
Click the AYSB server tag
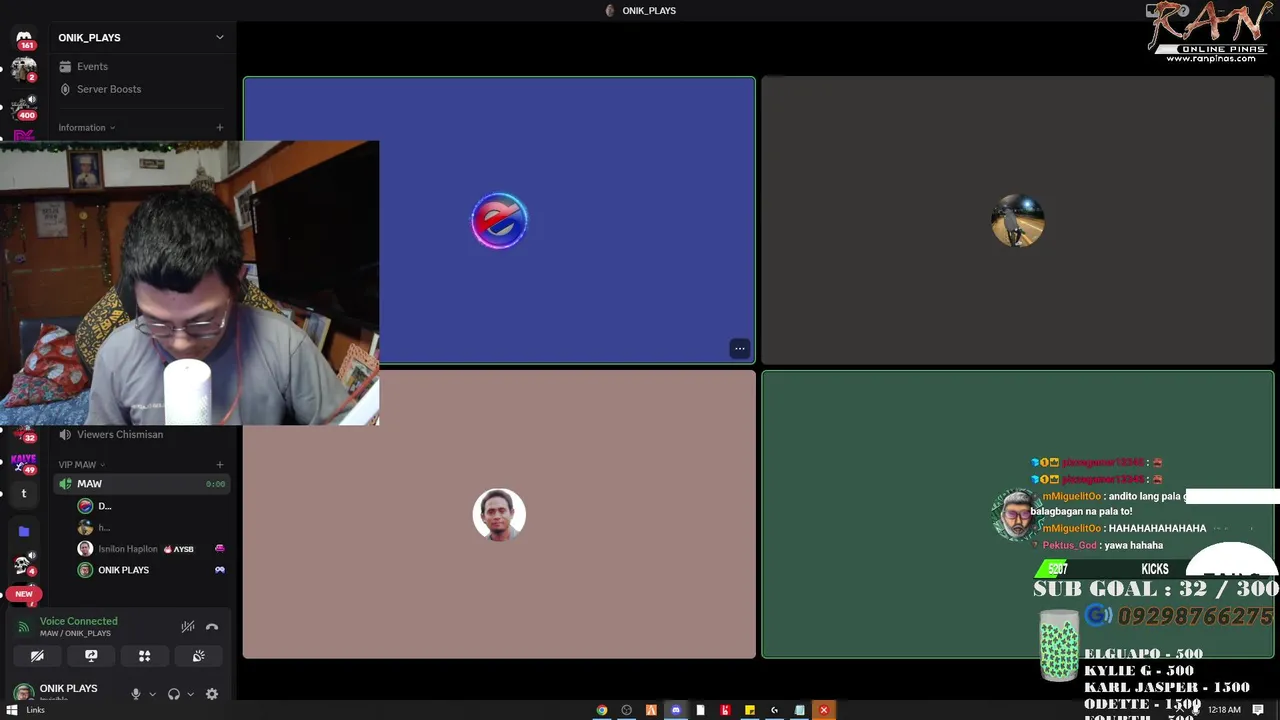179,549
